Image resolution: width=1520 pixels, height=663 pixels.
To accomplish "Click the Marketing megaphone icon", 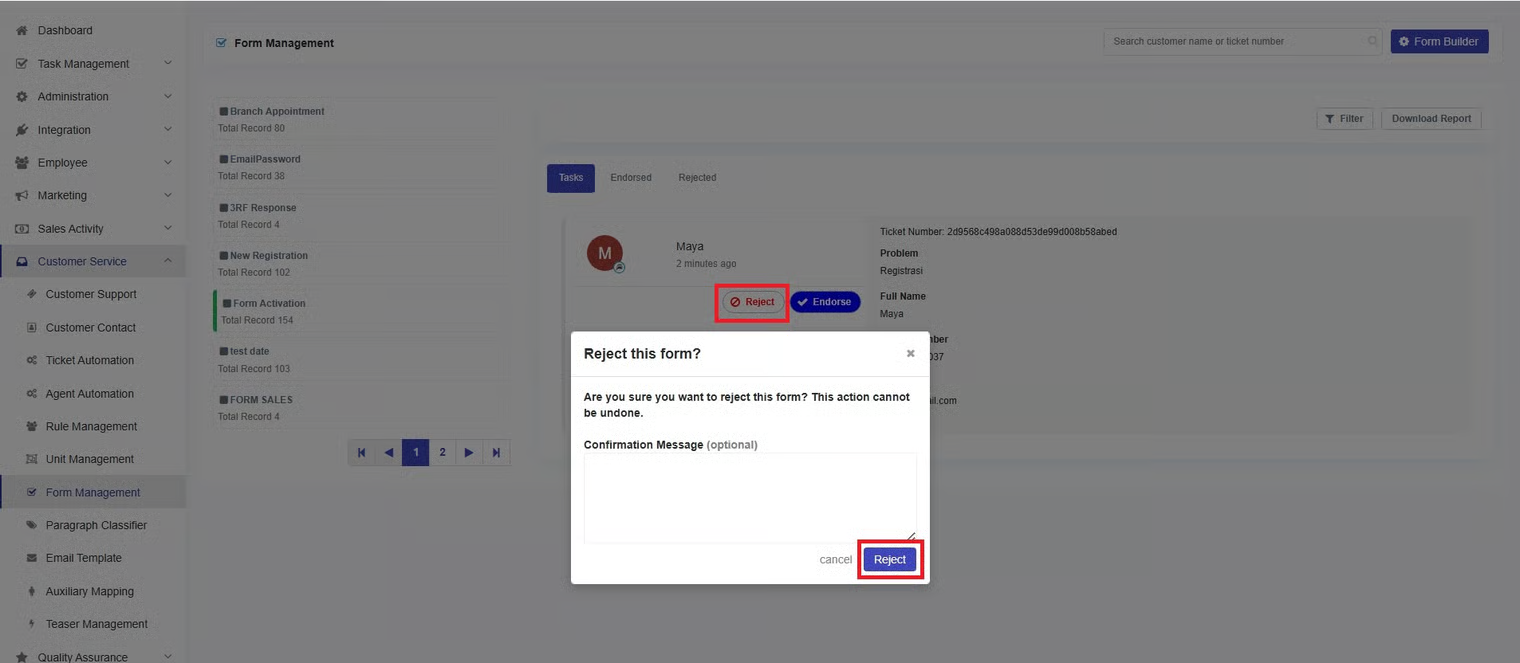I will [22, 196].
